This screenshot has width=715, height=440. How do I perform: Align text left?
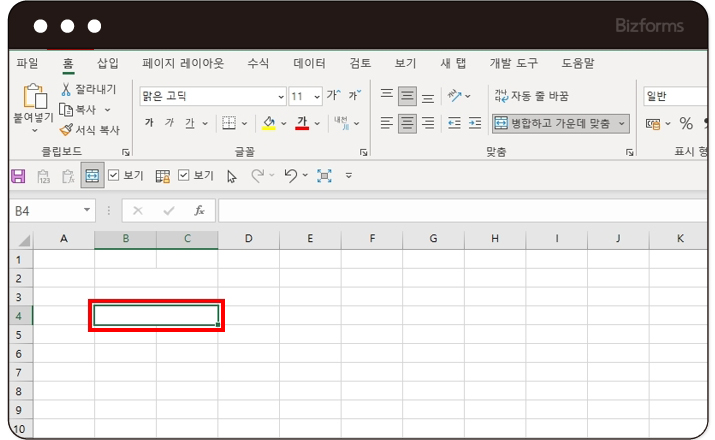[x=387, y=123]
